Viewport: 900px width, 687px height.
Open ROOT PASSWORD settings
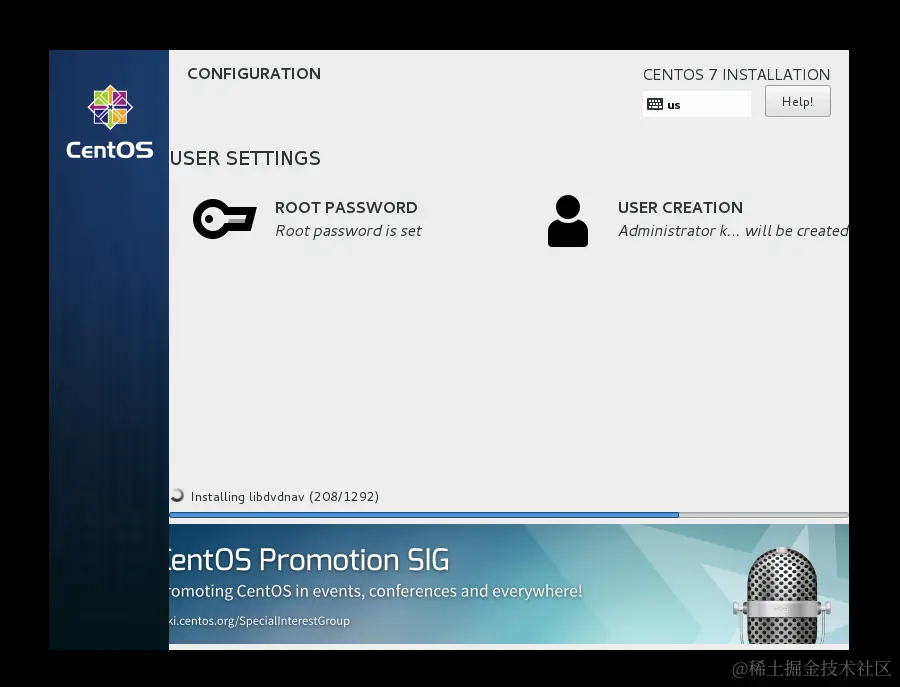click(x=346, y=207)
